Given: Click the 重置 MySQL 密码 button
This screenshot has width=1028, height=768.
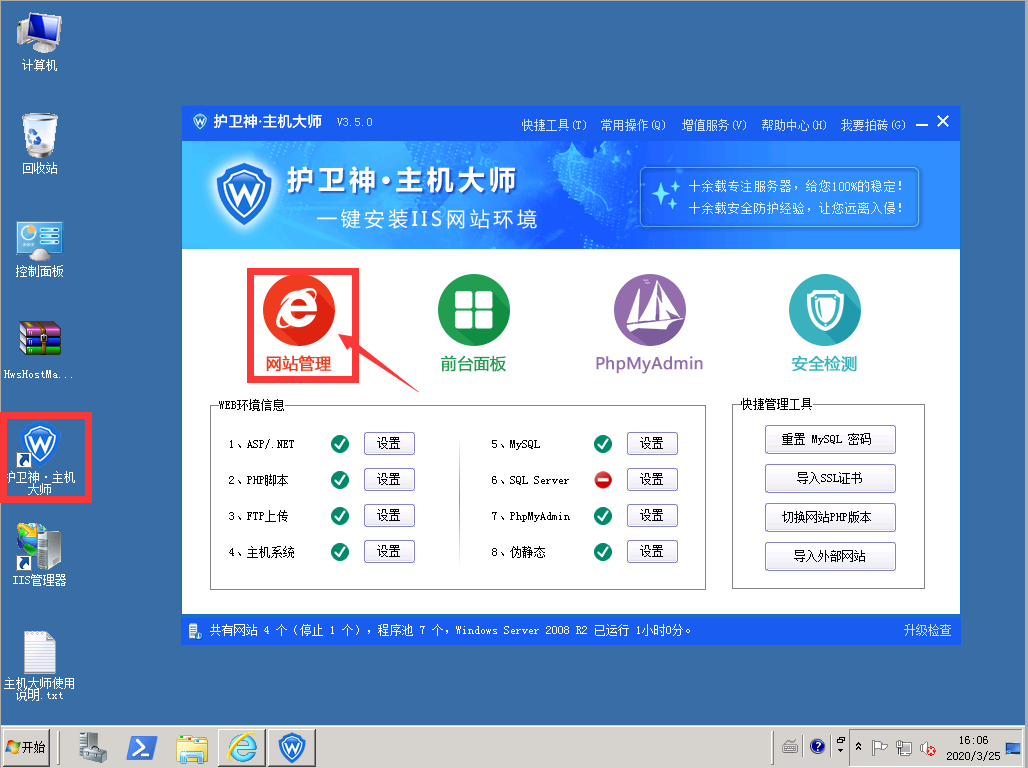Looking at the screenshot, I should pyautogui.click(x=830, y=439).
